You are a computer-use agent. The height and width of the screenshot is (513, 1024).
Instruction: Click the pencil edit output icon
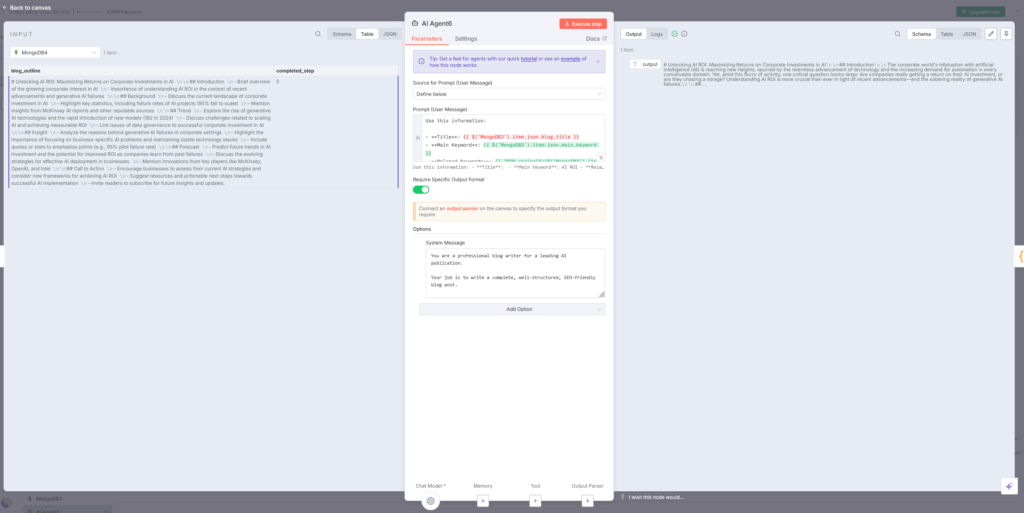[x=991, y=34]
